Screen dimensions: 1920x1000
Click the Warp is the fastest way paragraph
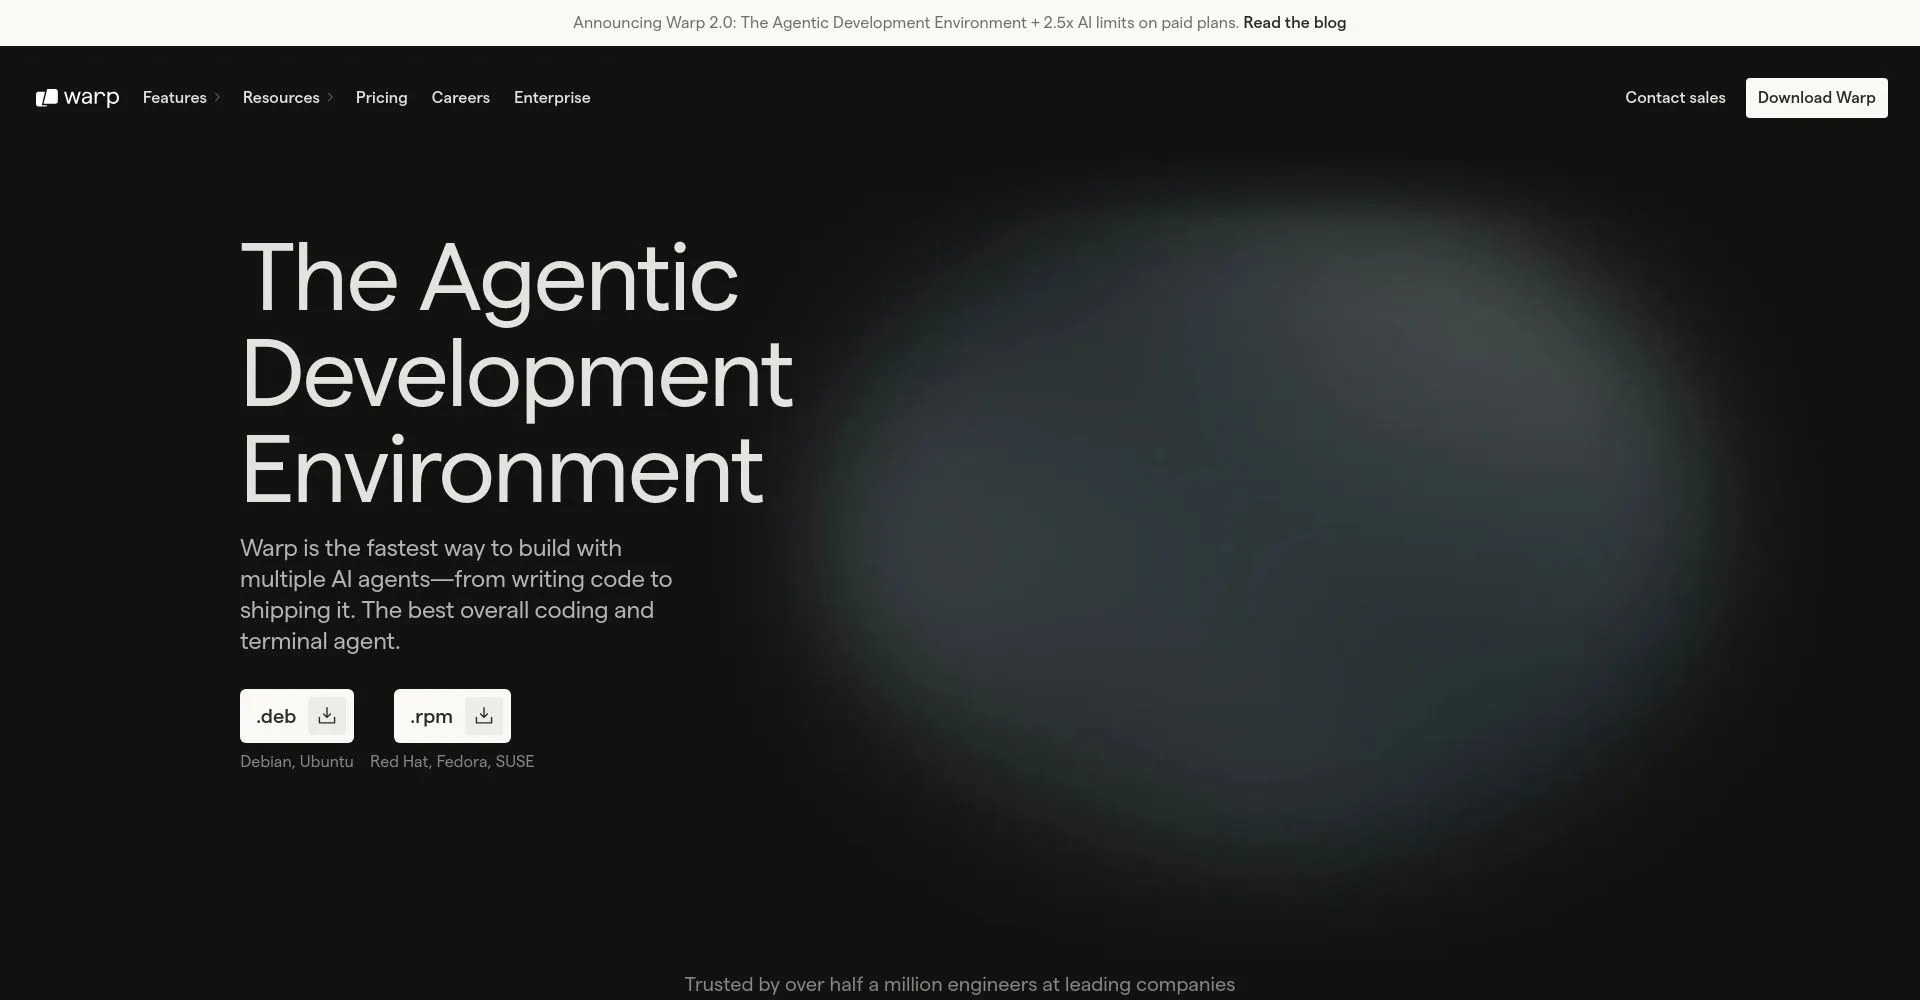456,595
